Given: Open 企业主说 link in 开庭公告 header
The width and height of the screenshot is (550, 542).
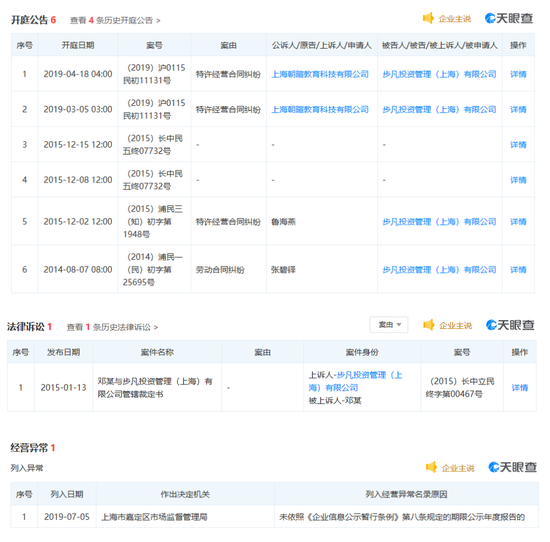Looking at the screenshot, I should pos(455,19).
